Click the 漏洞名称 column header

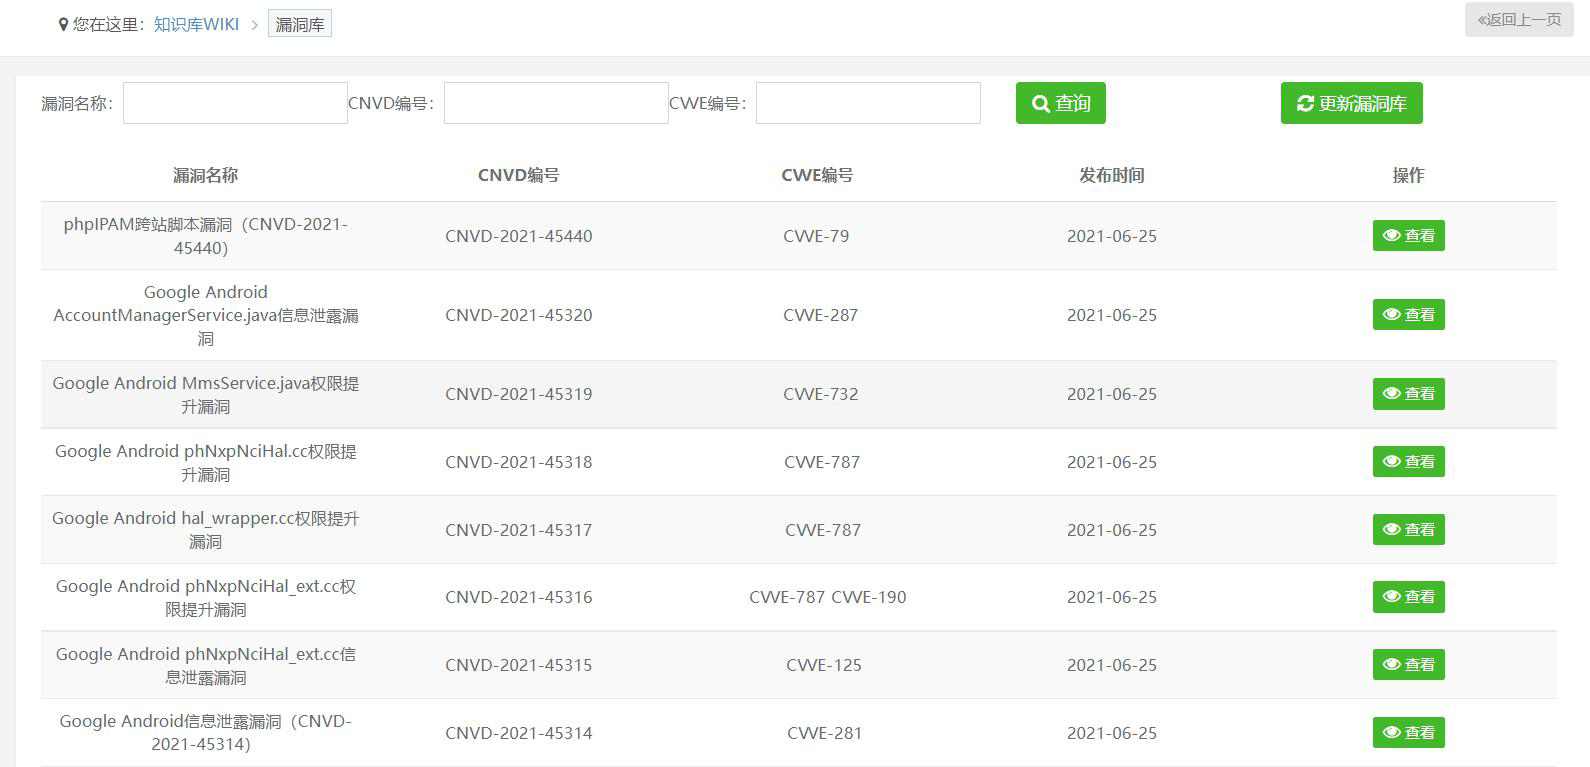coord(205,175)
